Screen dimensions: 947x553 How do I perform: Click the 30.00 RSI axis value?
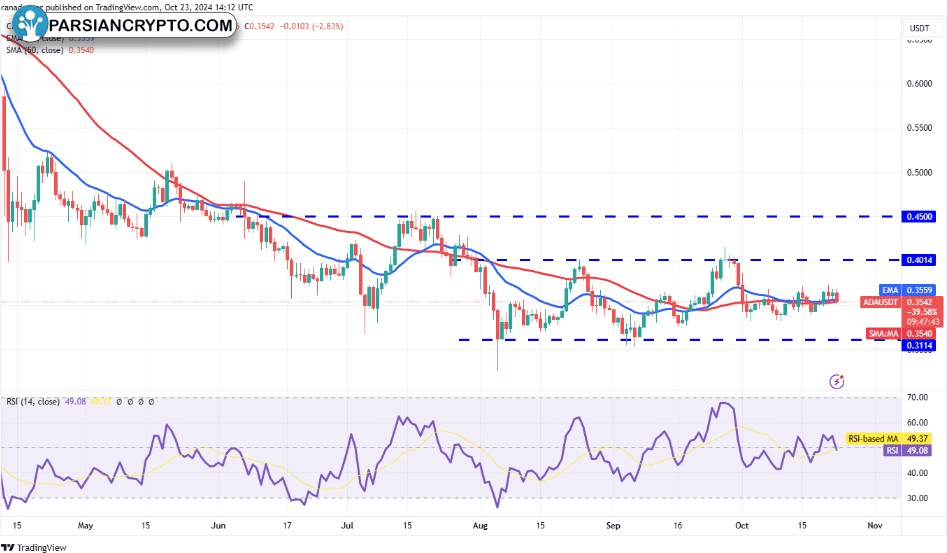(917, 498)
